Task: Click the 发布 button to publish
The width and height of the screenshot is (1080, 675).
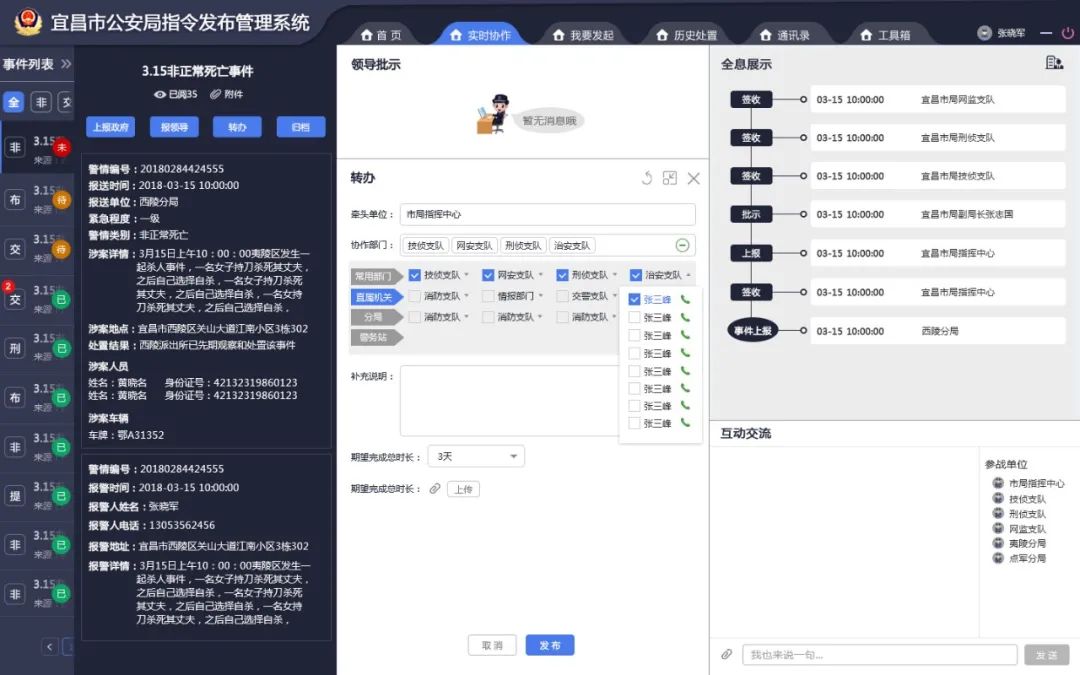Action: (549, 645)
